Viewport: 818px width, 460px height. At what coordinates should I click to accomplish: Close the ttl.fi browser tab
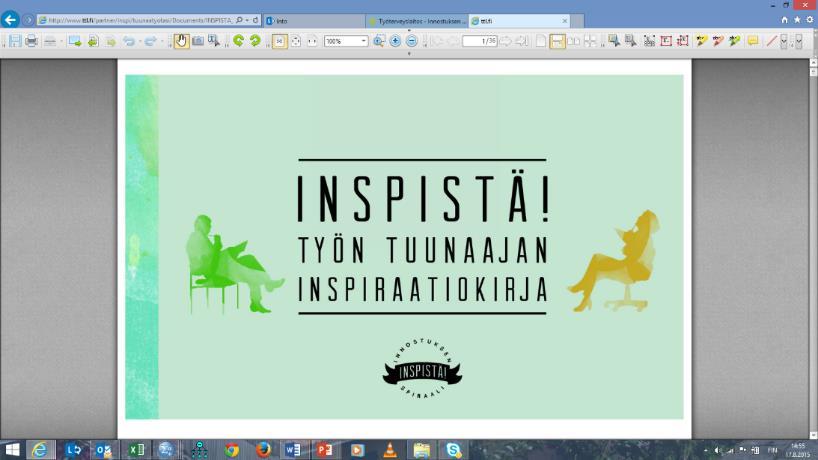pos(564,21)
